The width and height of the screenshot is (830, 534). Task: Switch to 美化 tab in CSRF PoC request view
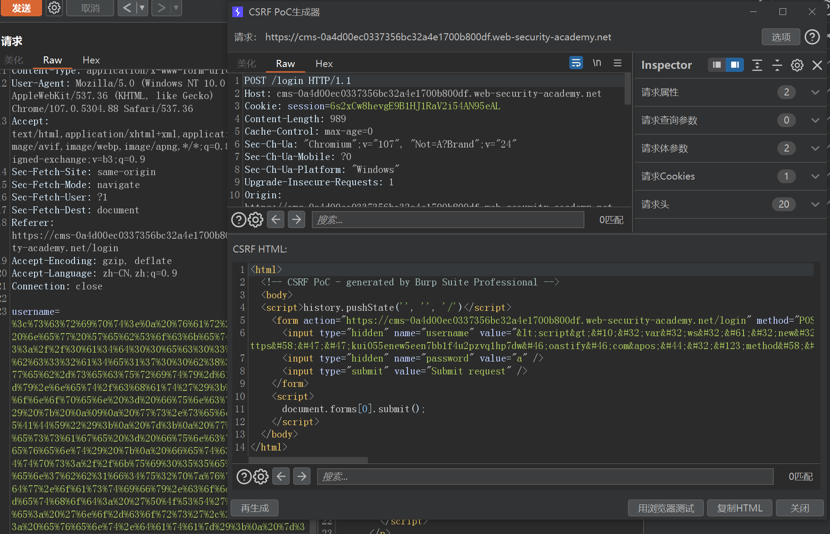pyautogui.click(x=246, y=64)
